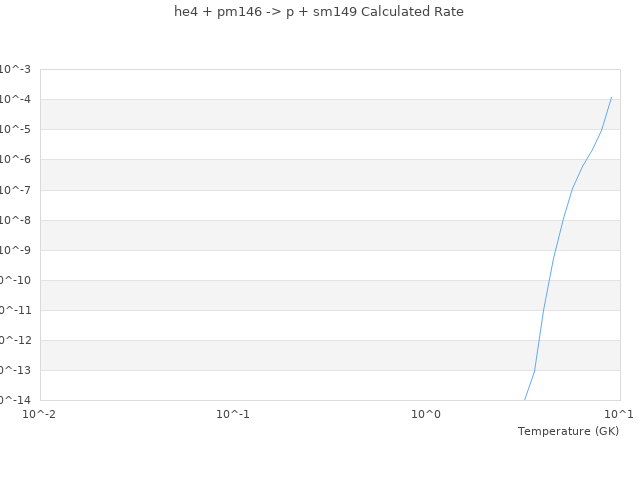Click the 10^-2 x-axis tick label

[40, 414]
